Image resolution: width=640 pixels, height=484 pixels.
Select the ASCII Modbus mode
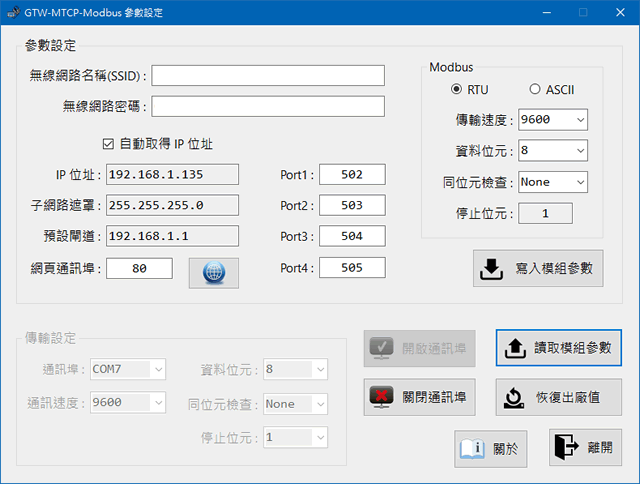coord(535,90)
